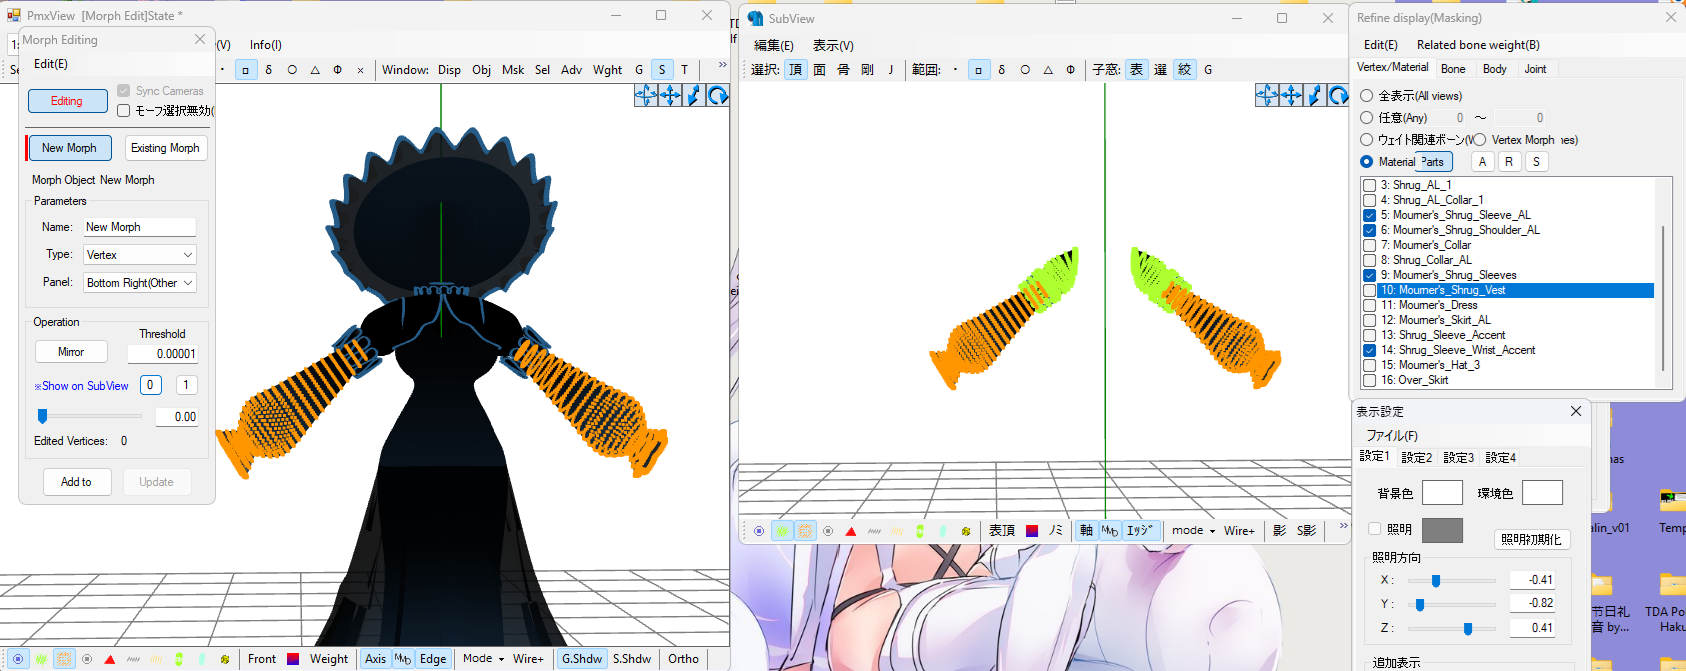Click the Threshold value field
This screenshot has height=671, width=1686.
pos(163,353)
